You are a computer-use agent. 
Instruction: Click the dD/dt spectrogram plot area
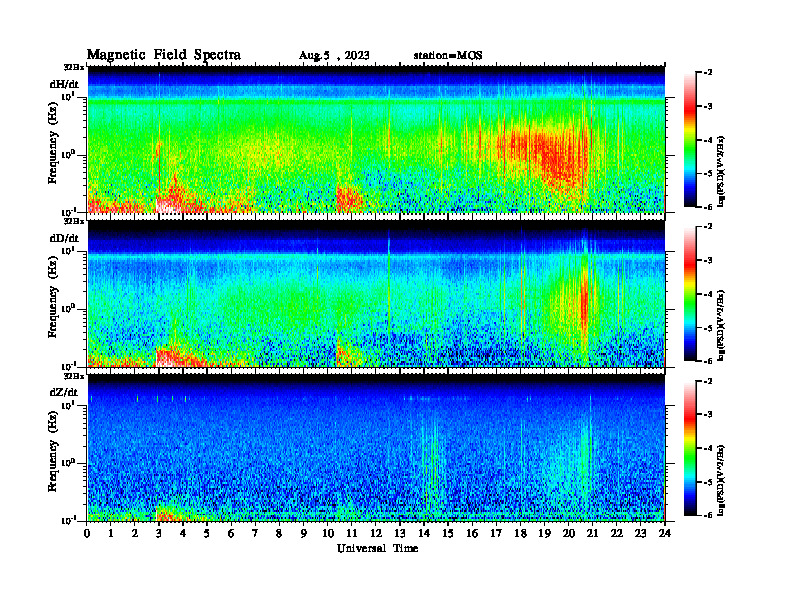[x=376, y=294]
